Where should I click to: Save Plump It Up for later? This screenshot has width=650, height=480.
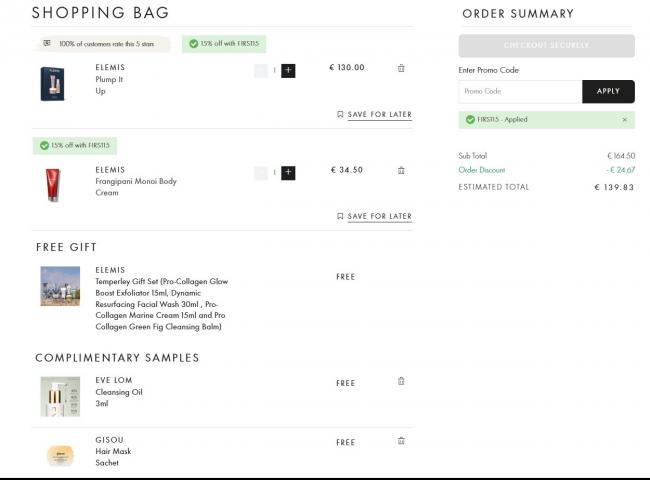[x=379, y=114]
